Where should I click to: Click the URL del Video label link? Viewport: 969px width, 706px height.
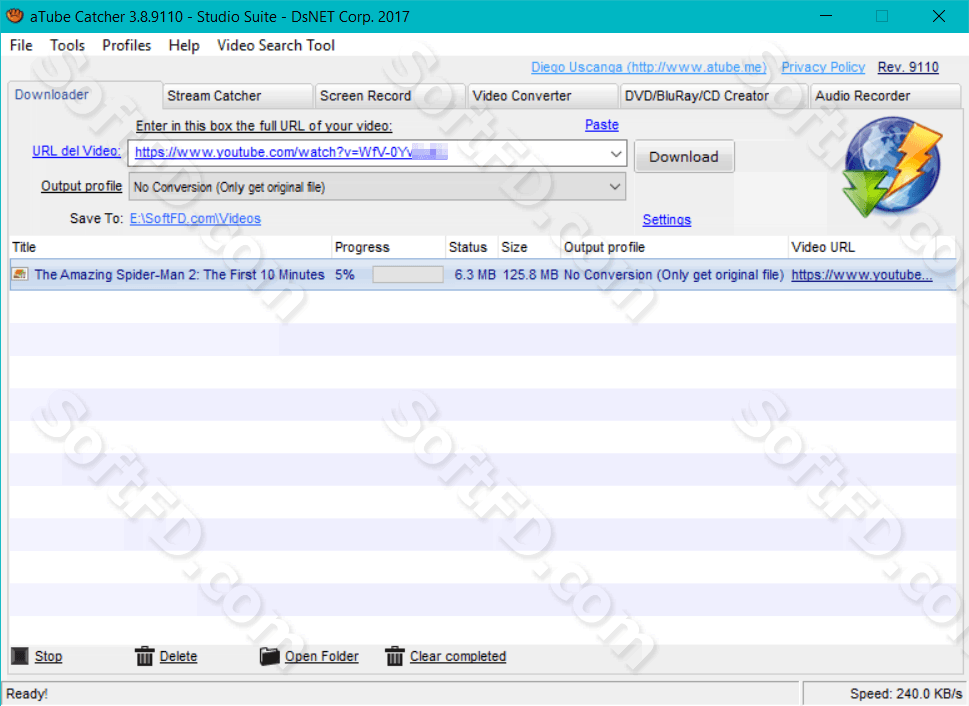coord(76,151)
